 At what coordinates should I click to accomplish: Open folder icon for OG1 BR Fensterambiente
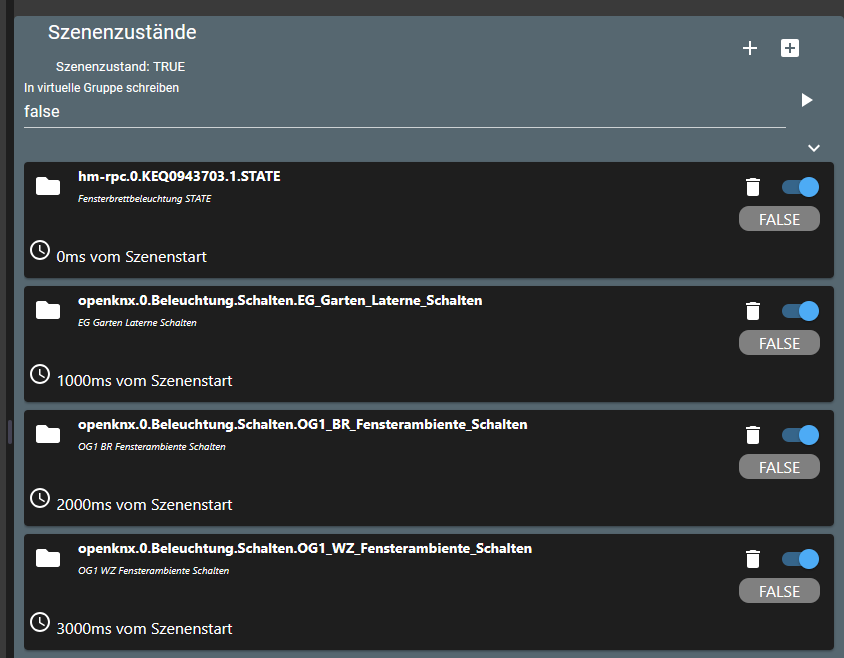[48, 434]
